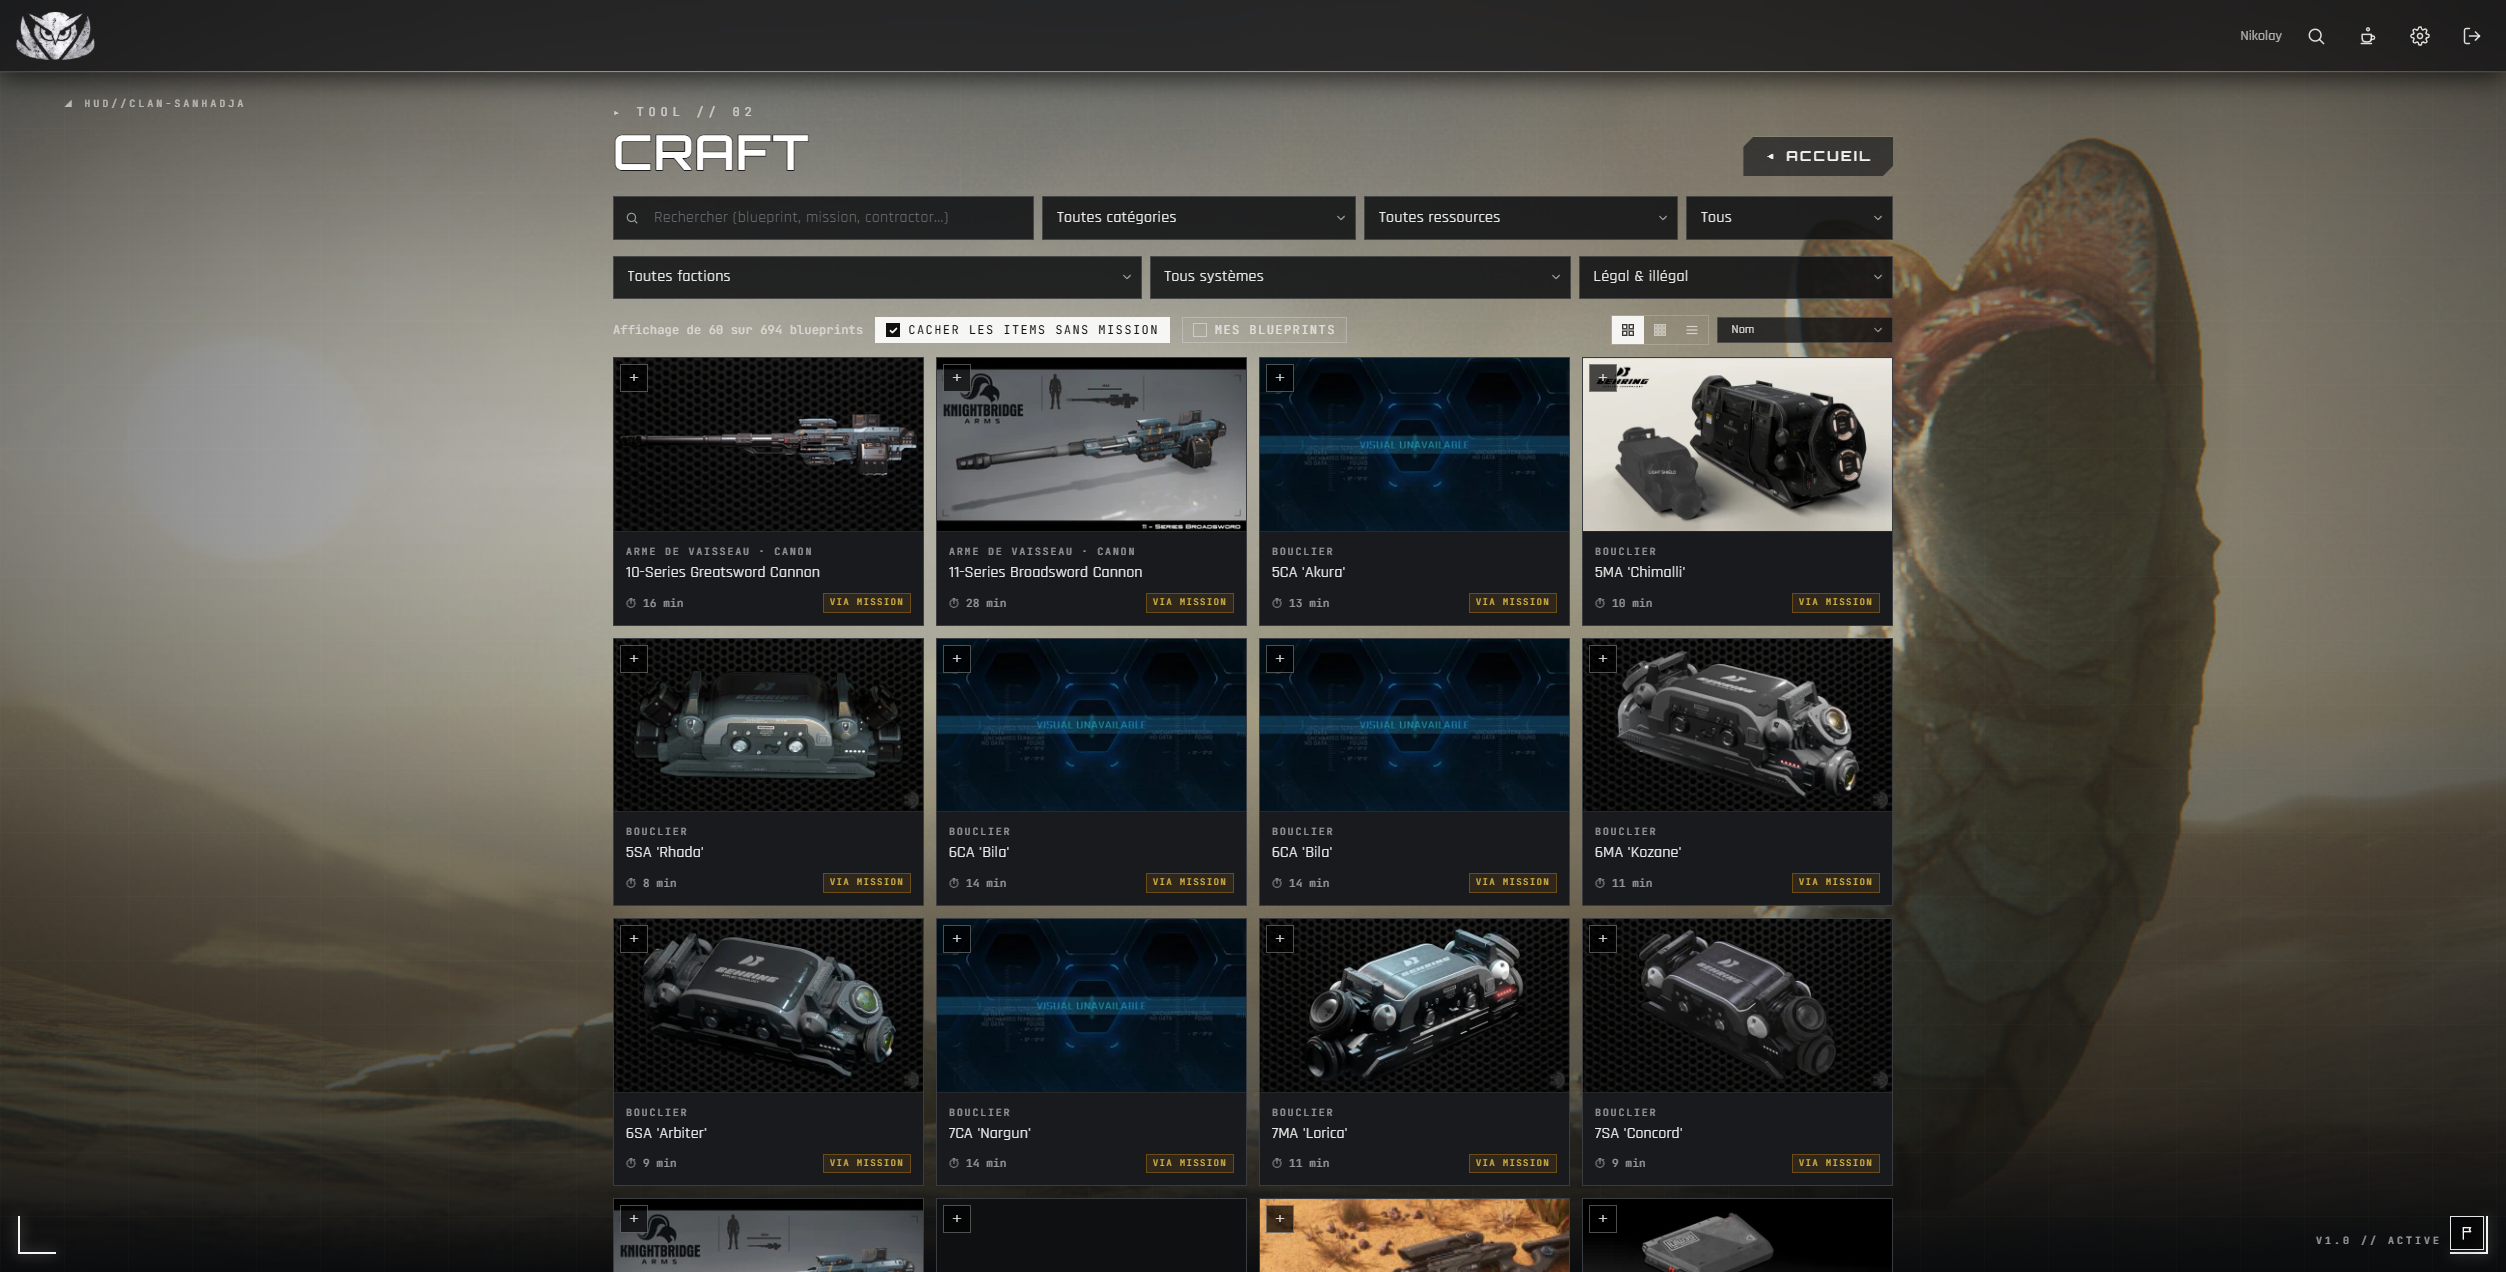This screenshot has height=1272, width=2506.
Task: Open the 'Nom' sort dropdown
Action: (x=1804, y=330)
